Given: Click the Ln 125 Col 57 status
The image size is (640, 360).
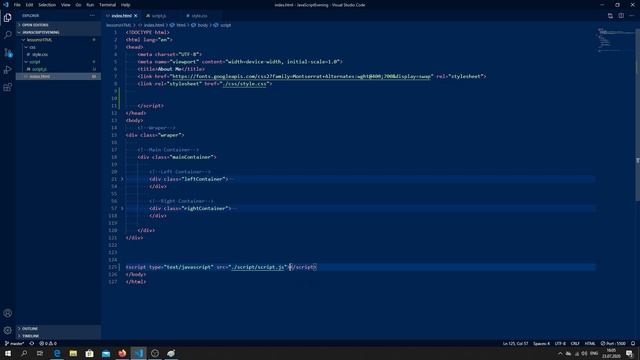Looking at the screenshot, I should click(x=515, y=343).
